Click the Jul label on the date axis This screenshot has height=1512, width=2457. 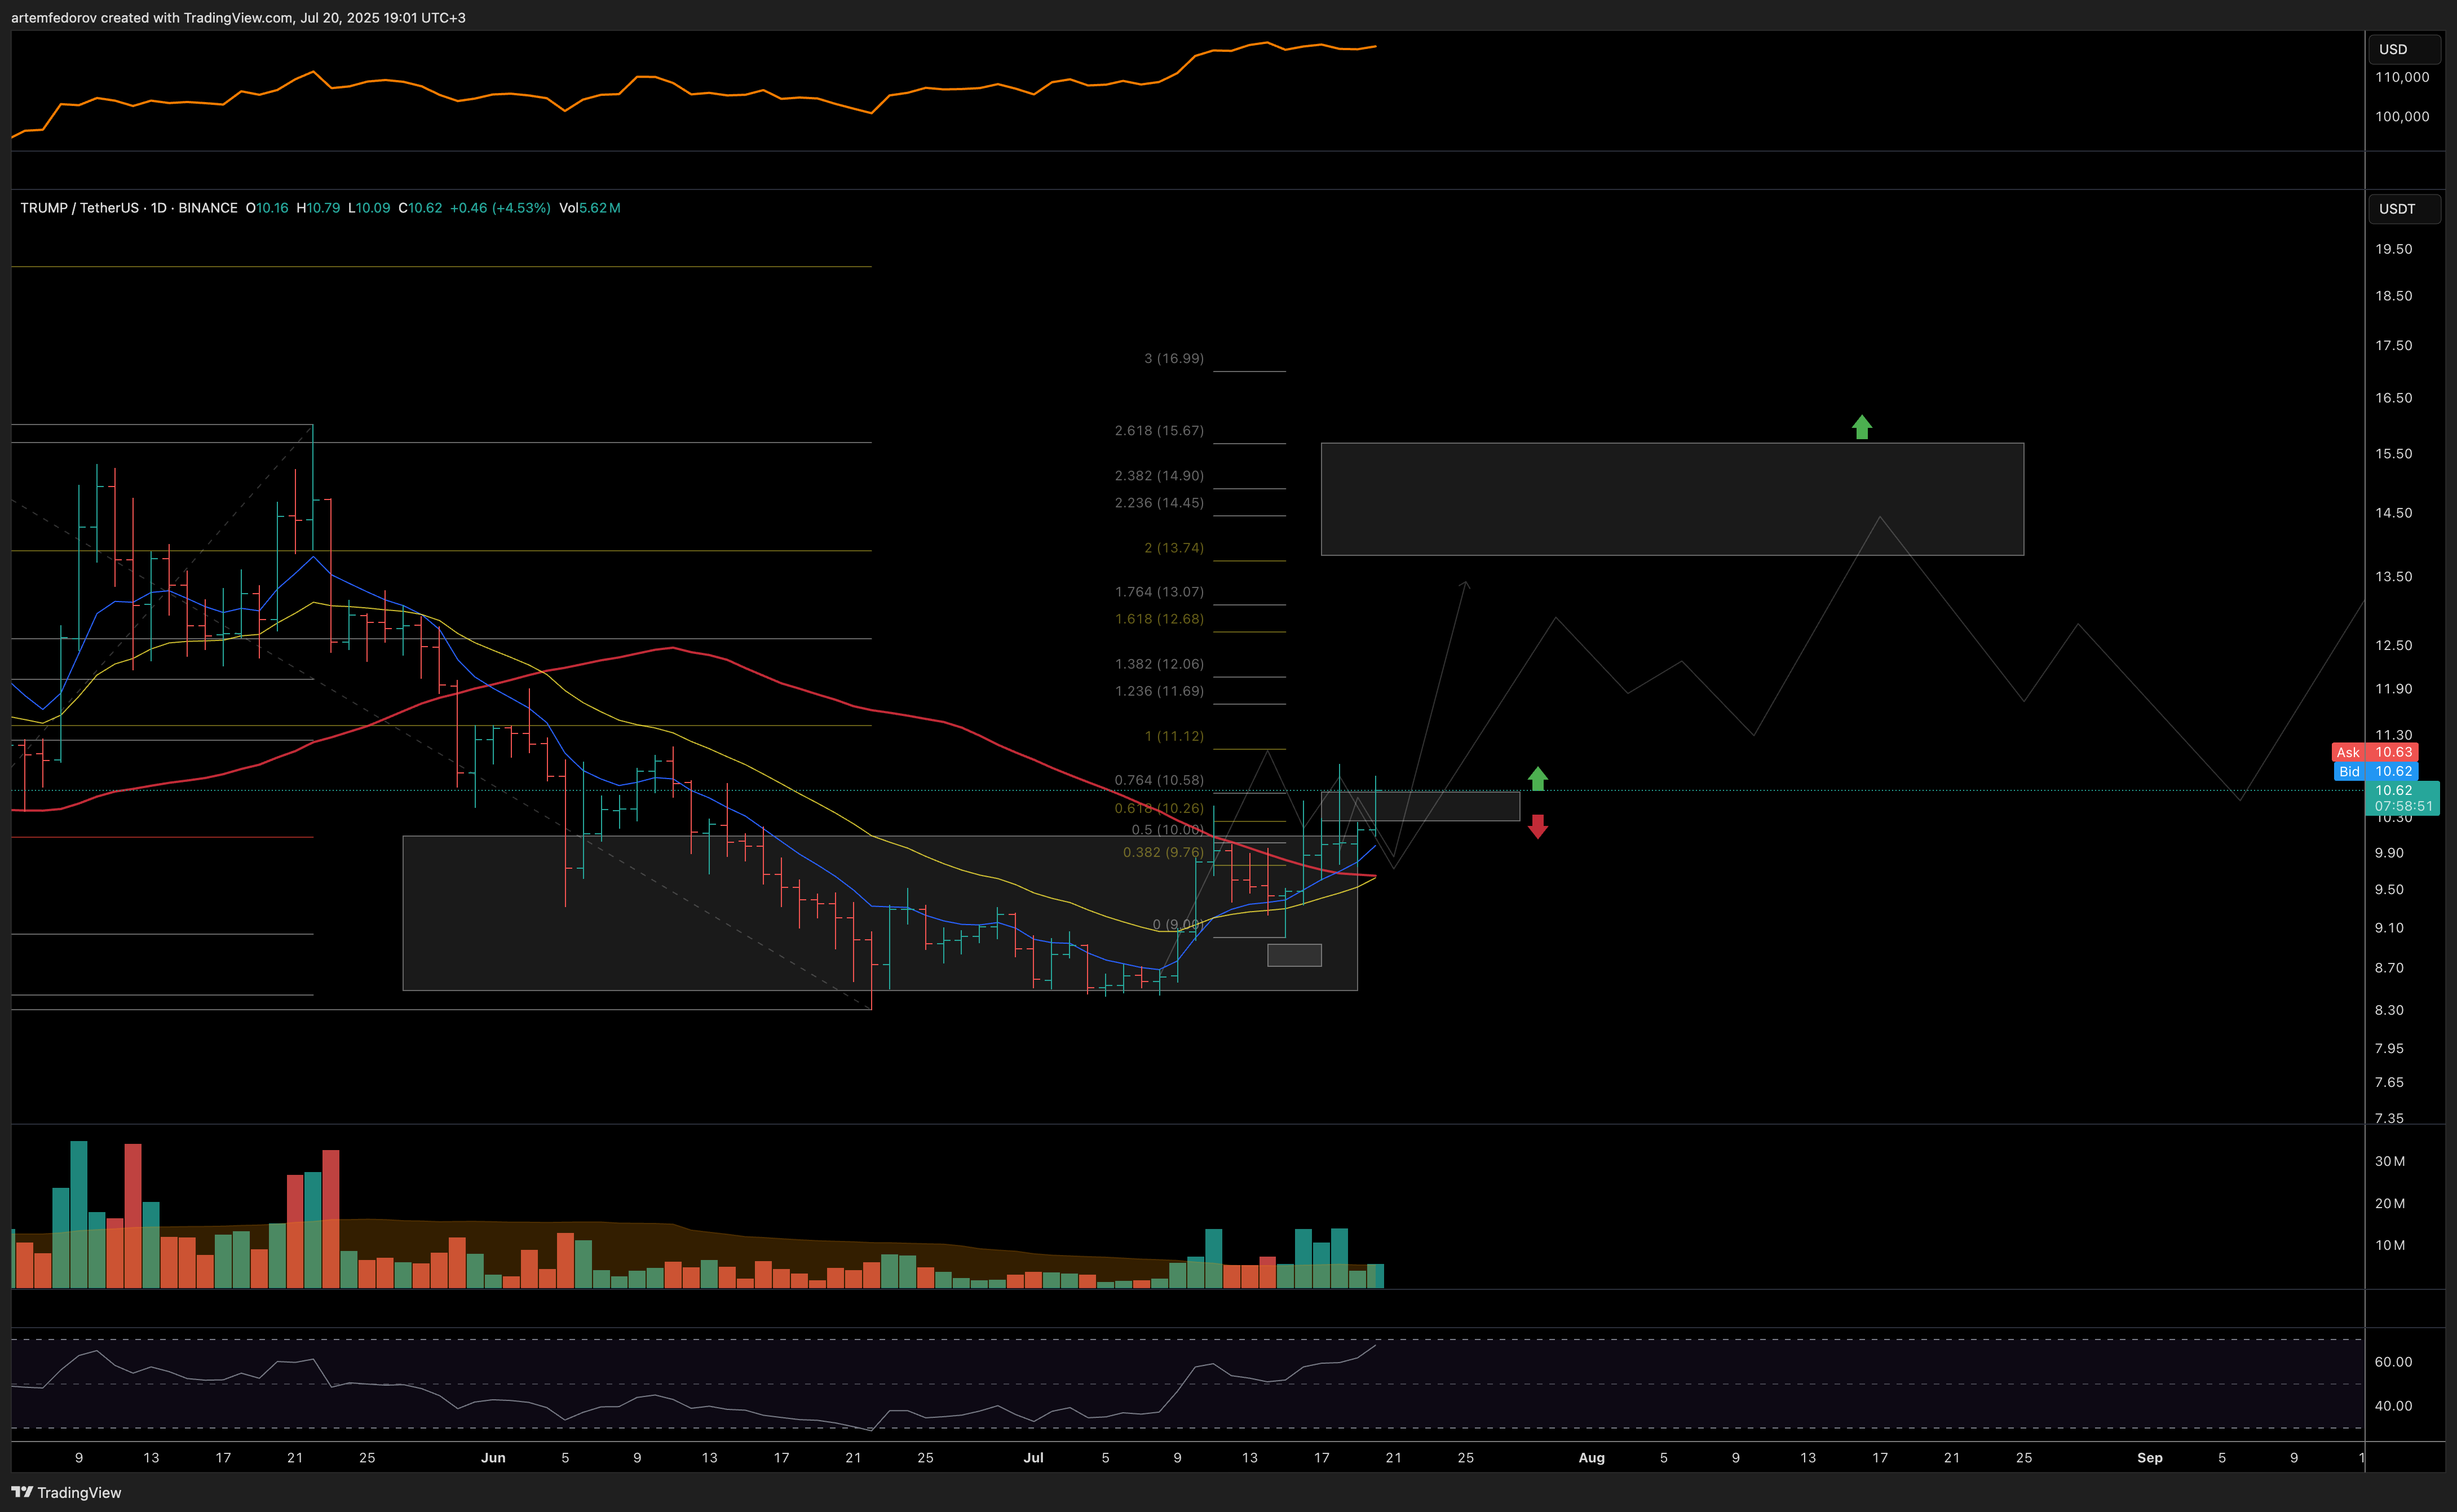1033,1457
